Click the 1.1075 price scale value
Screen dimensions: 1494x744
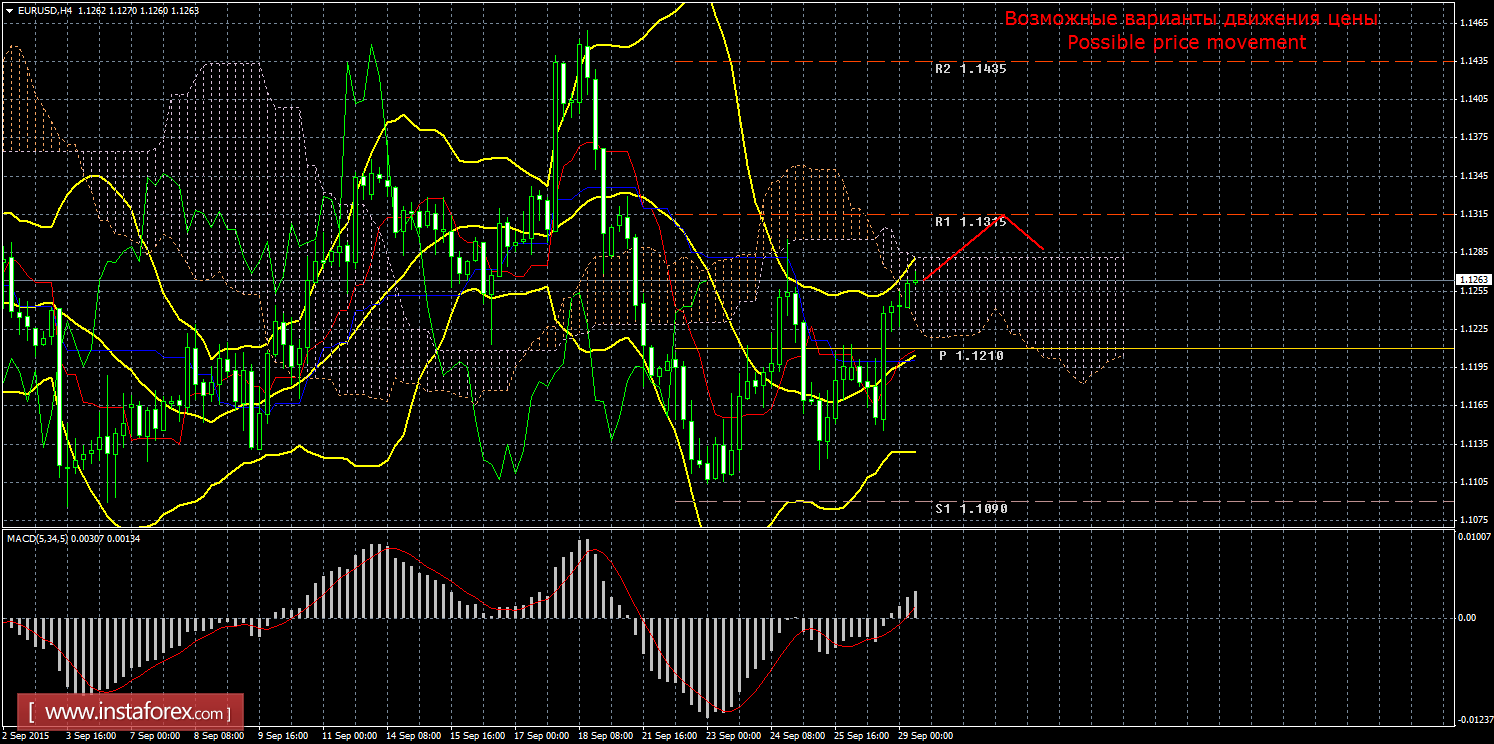click(x=1471, y=520)
